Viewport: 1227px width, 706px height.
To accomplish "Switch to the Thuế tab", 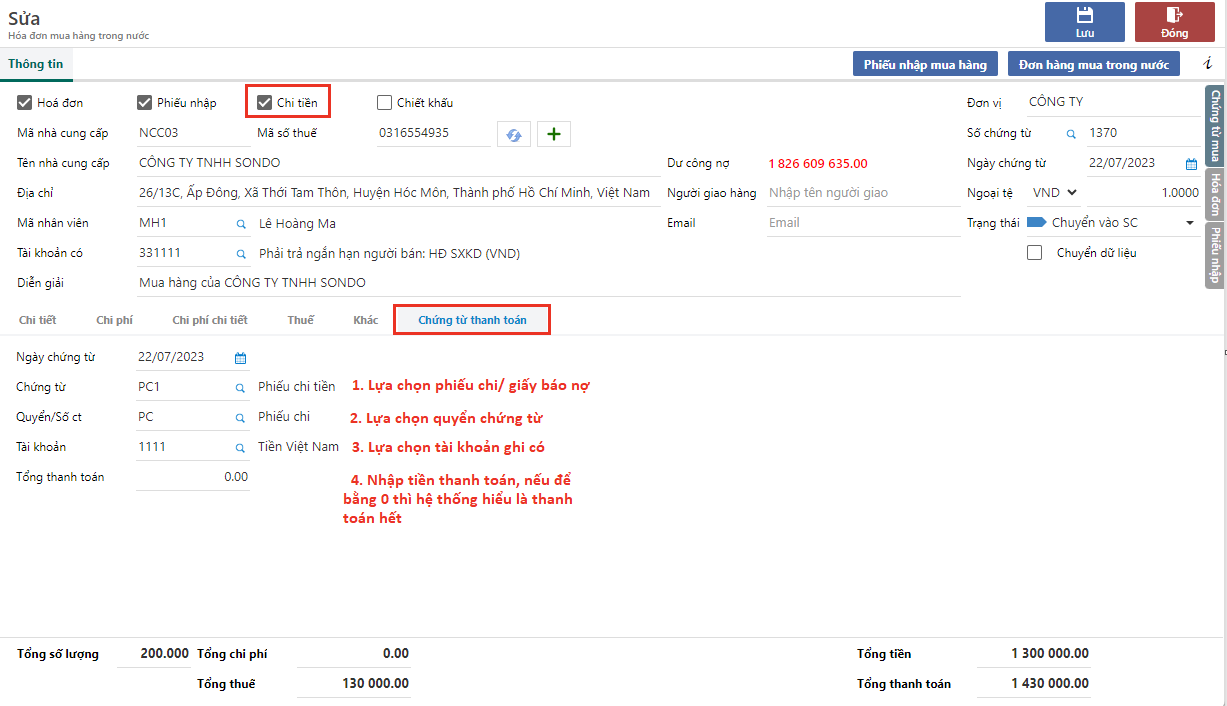I will tap(300, 320).
